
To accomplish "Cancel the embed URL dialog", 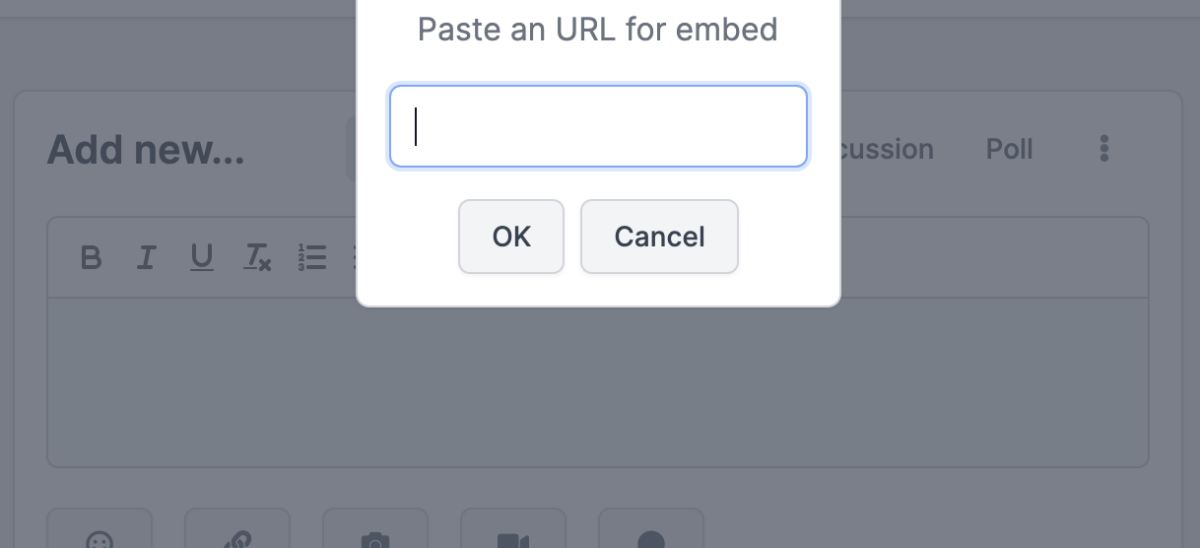I will pyautogui.click(x=659, y=237).
